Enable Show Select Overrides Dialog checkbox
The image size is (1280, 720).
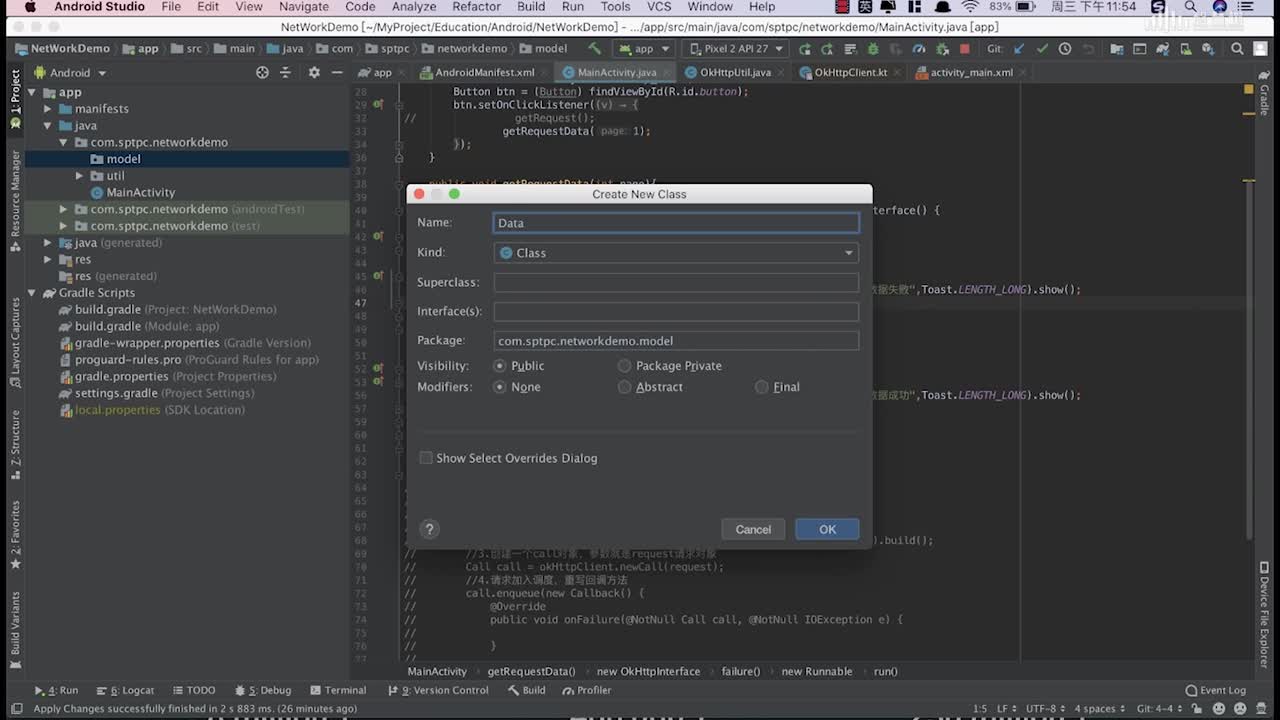click(426, 458)
